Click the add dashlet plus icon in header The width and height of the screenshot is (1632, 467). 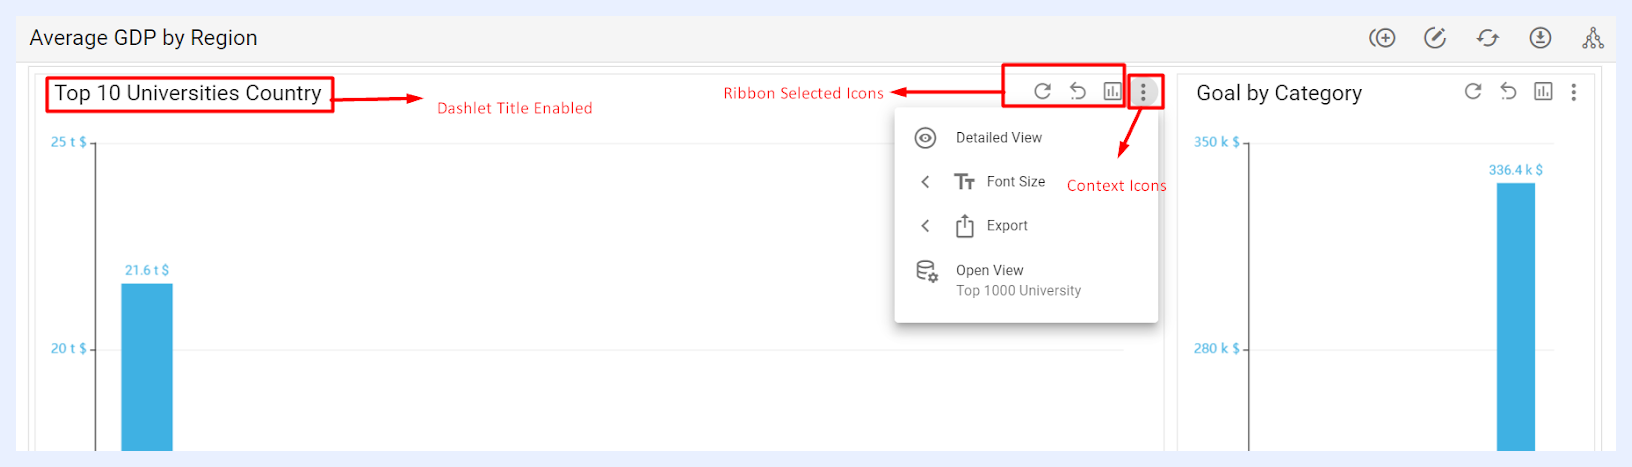1382,38
